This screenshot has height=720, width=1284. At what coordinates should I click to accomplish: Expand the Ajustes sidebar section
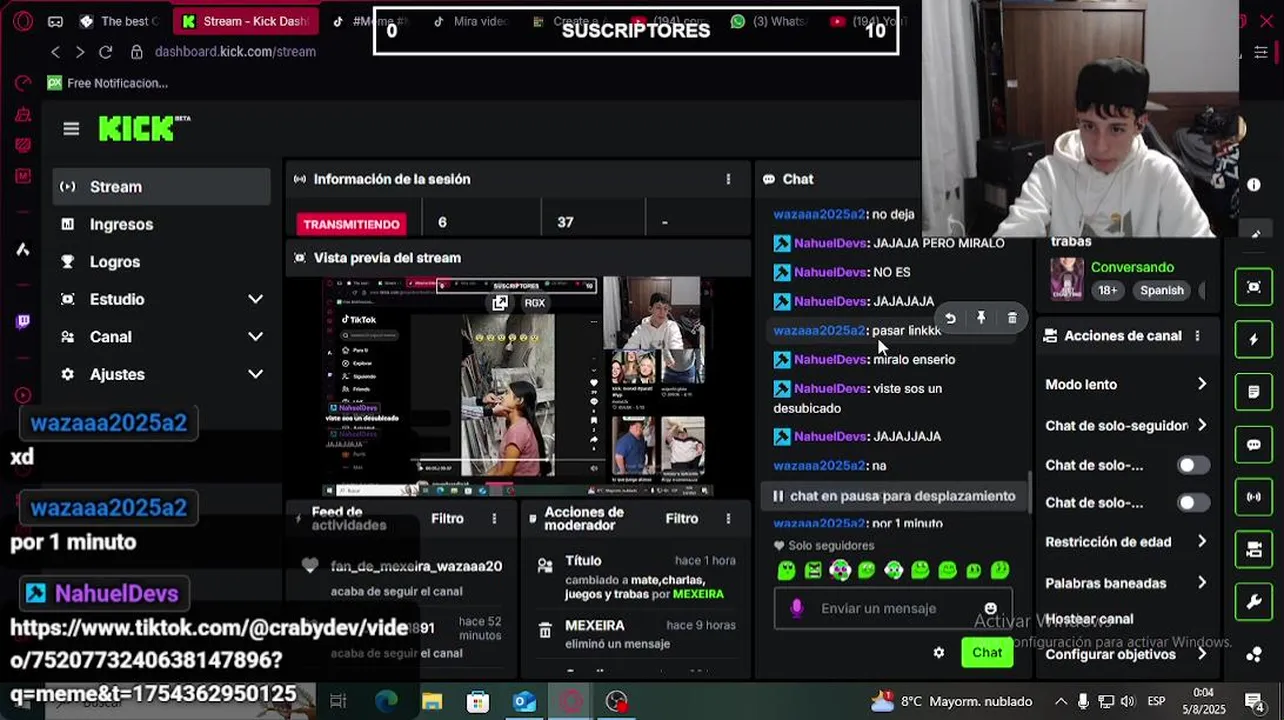pos(162,374)
